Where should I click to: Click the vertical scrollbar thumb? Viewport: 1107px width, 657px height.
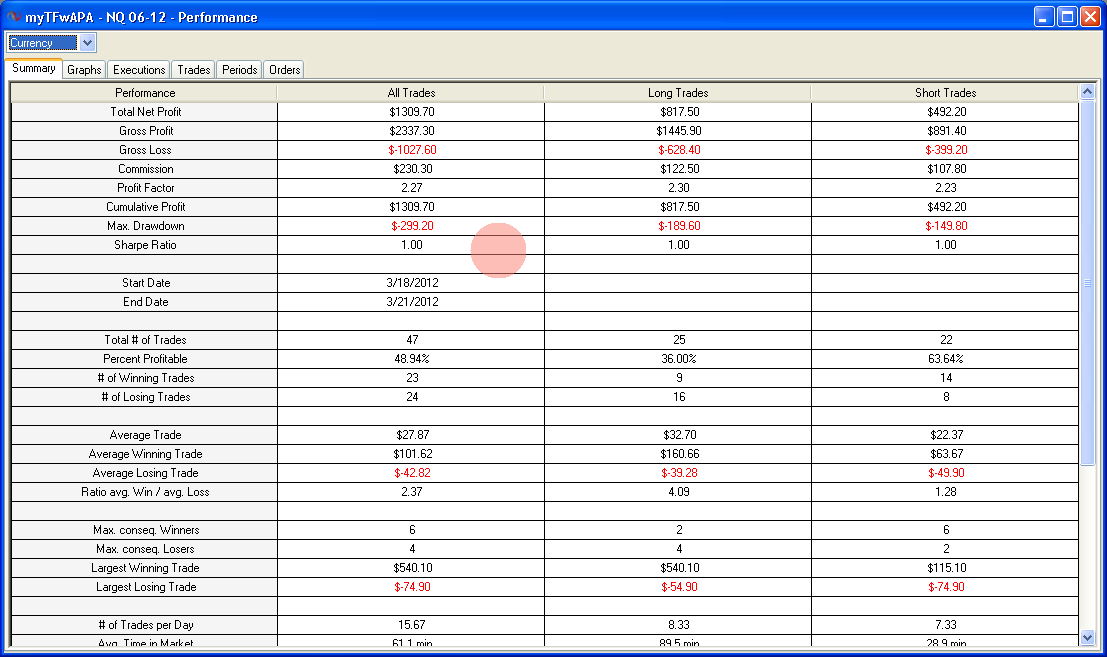pos(1087,282)
